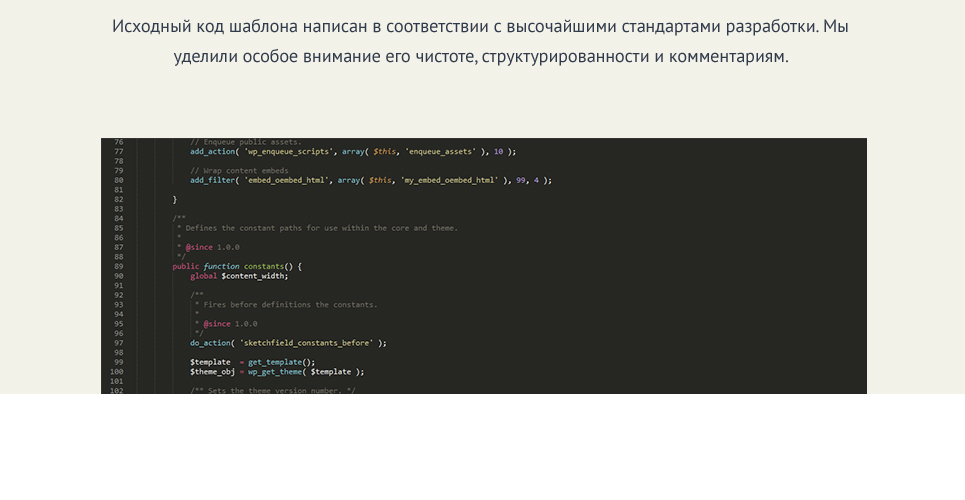
Task: Open the code editor screenshot image
Action: (484, 265)
